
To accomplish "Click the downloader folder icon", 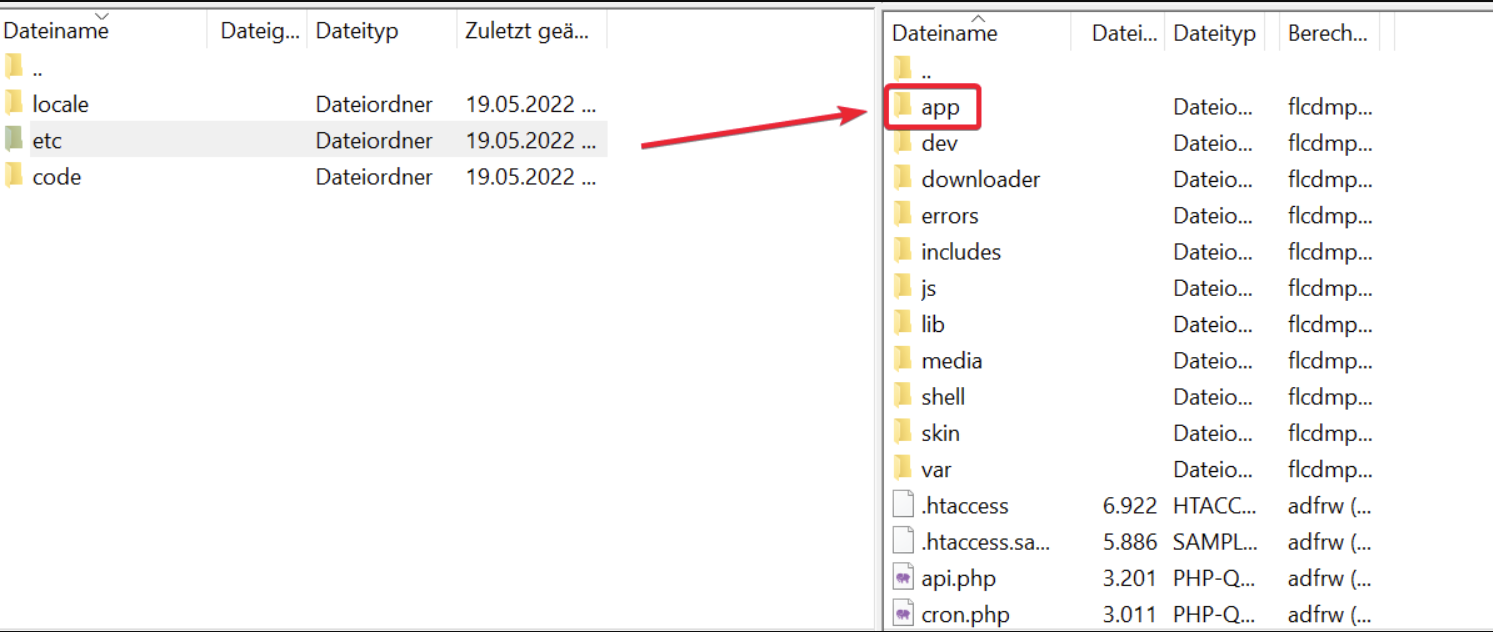I will 902,179.
